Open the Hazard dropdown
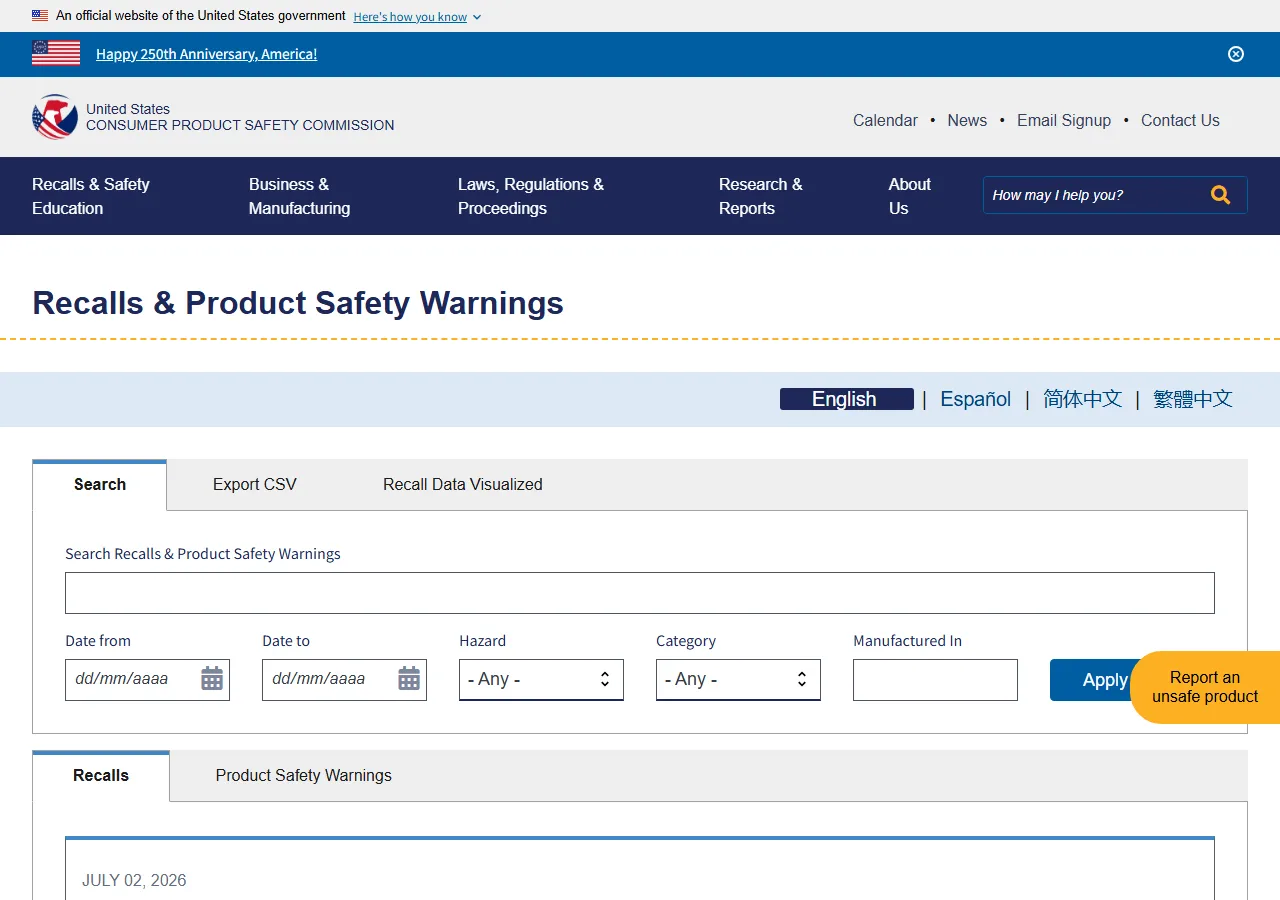Viewport: 1280px width, 900px height. 541,680
